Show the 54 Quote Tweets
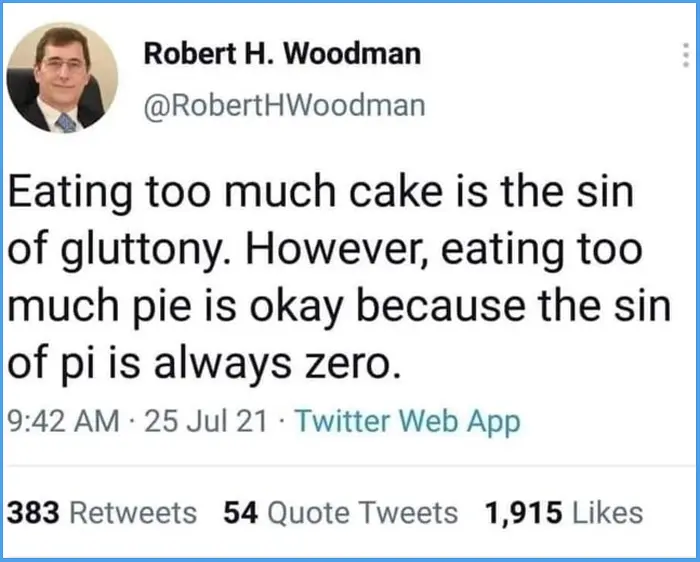This screenshot has width=700, height=562. (340, 514)
